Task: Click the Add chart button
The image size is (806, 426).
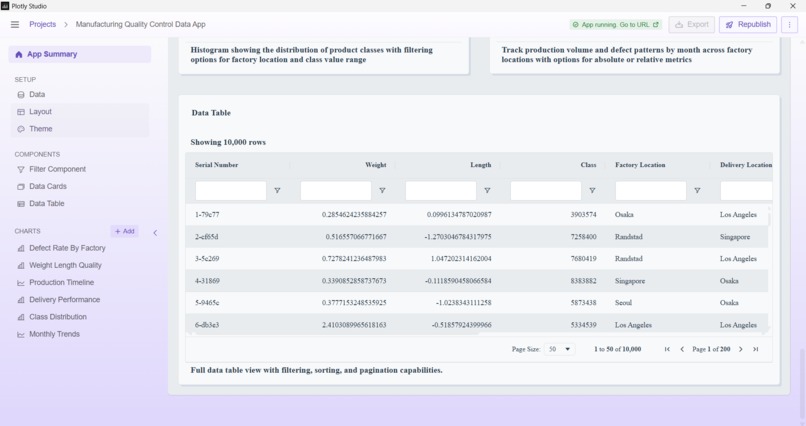Action: (x=124, y=231)
